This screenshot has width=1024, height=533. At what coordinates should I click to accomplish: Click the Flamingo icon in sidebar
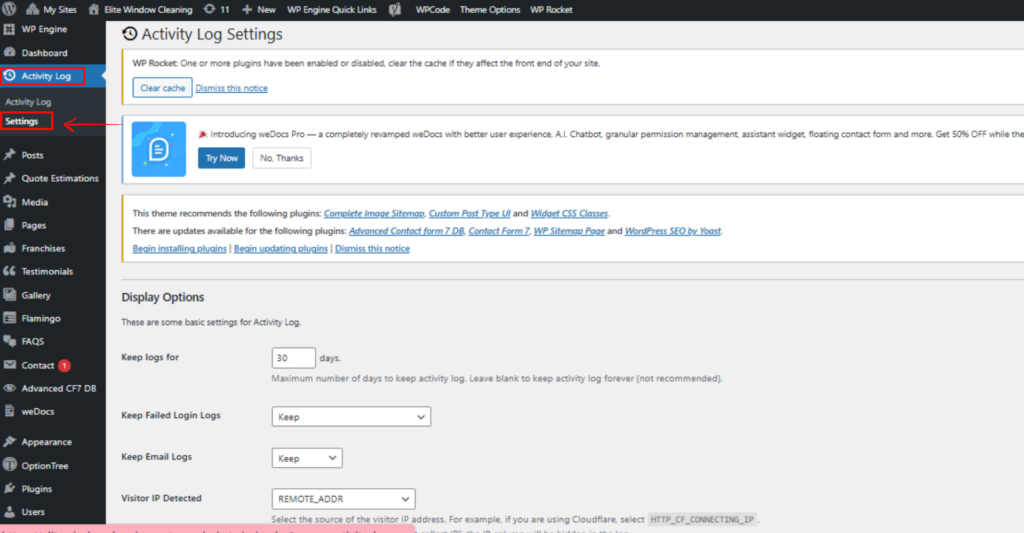pyautogui.click(x=9, y=318)
